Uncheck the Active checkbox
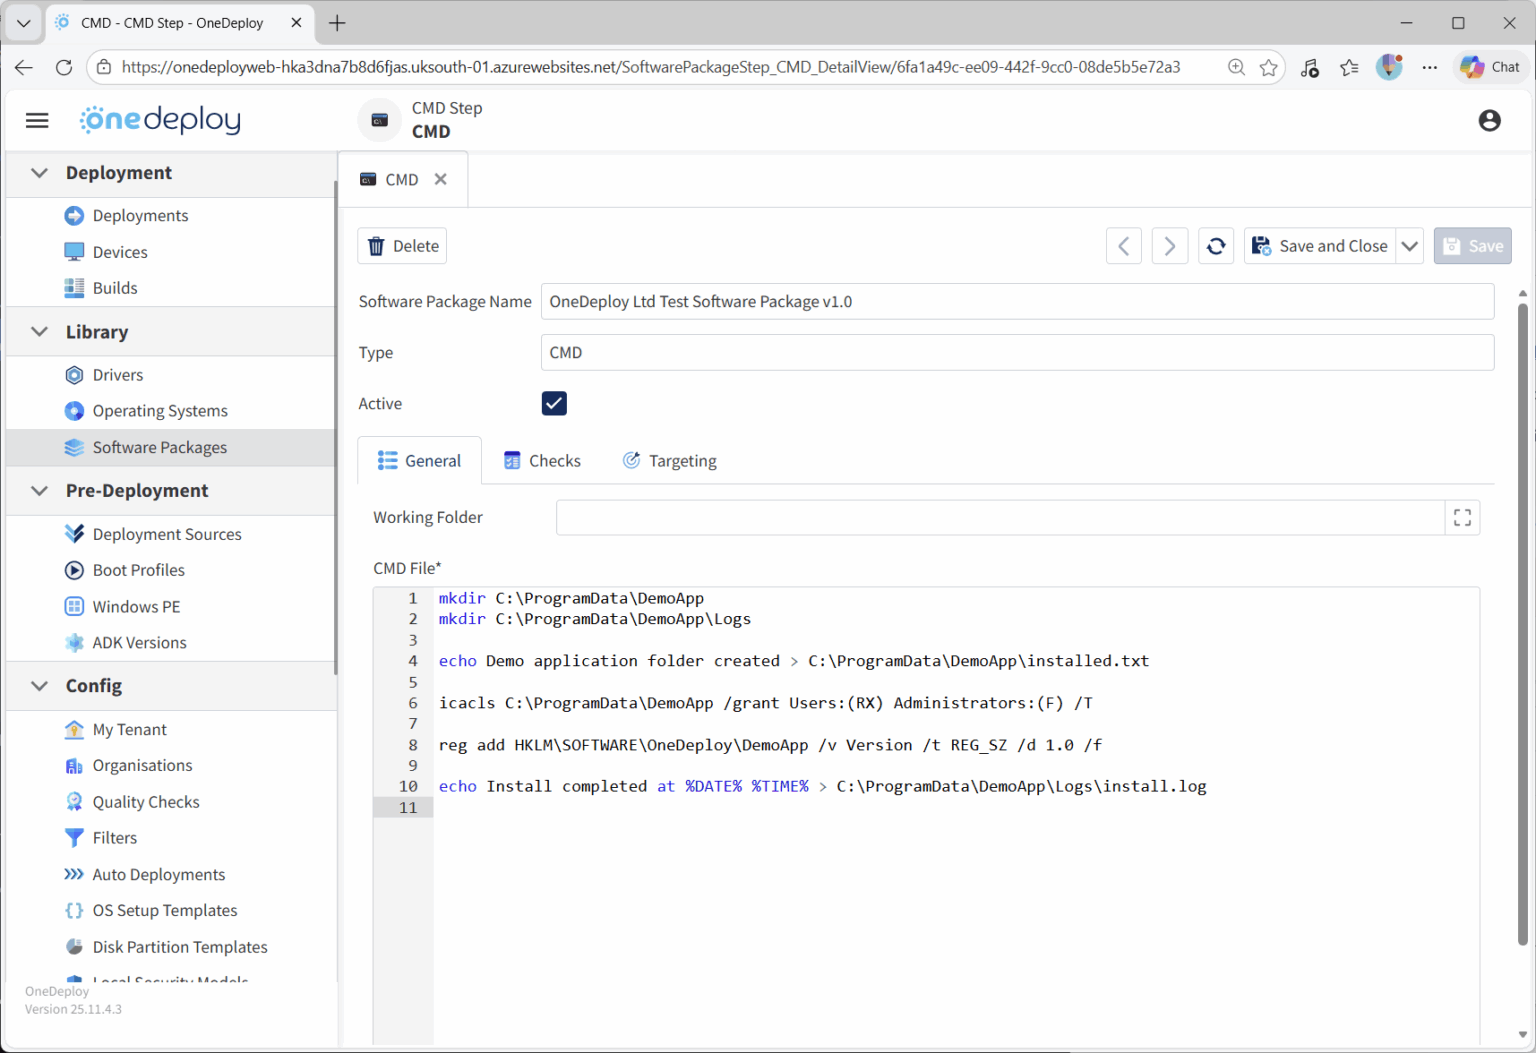Image resolution: width=1536 pixels, height=1053 pixels. tap(554, 403)
